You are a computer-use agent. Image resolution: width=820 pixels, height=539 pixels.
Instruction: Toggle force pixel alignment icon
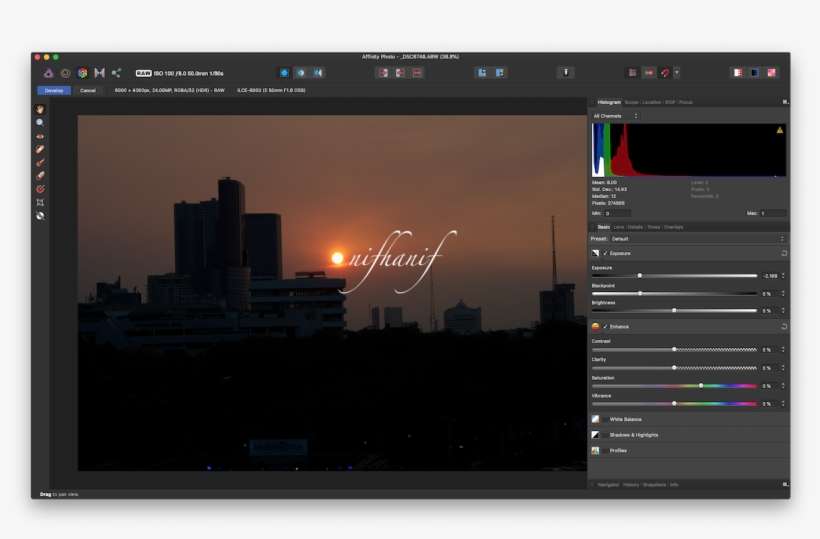point(632,73)
